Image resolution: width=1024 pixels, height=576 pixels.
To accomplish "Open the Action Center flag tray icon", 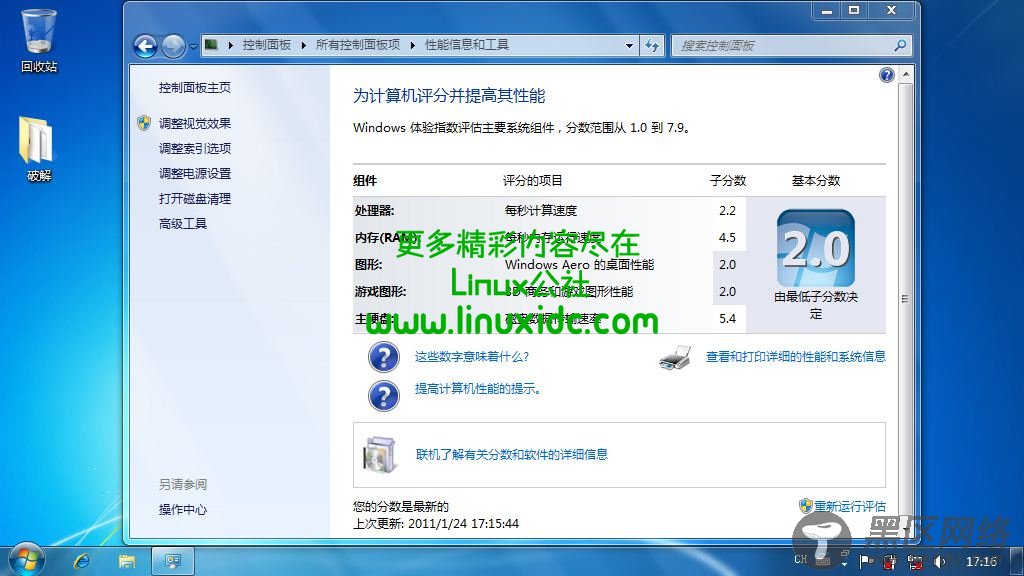I will (866, 561).
